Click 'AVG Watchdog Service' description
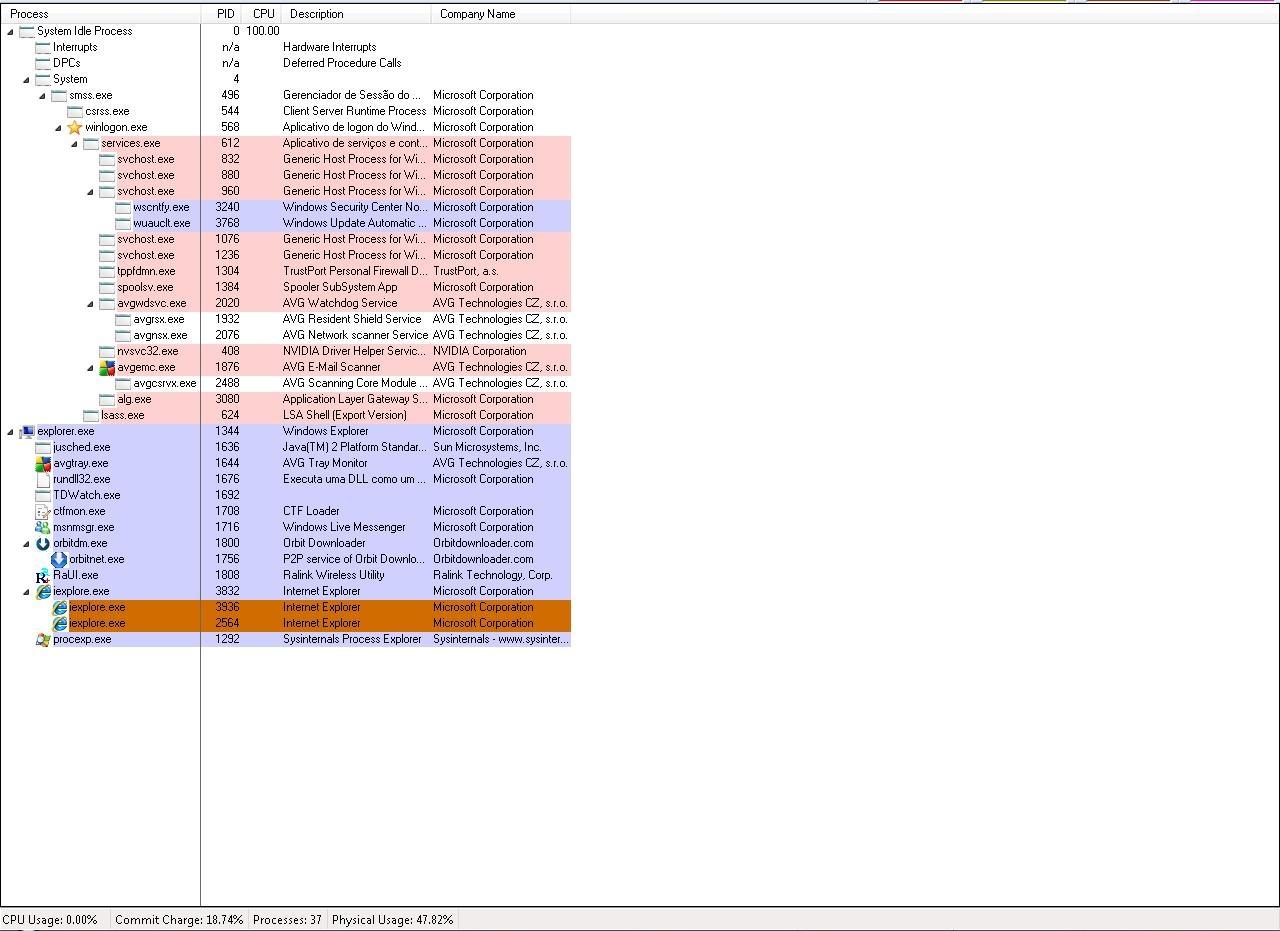This screenshot has width=1280, height=931. (x=340, y=303)
